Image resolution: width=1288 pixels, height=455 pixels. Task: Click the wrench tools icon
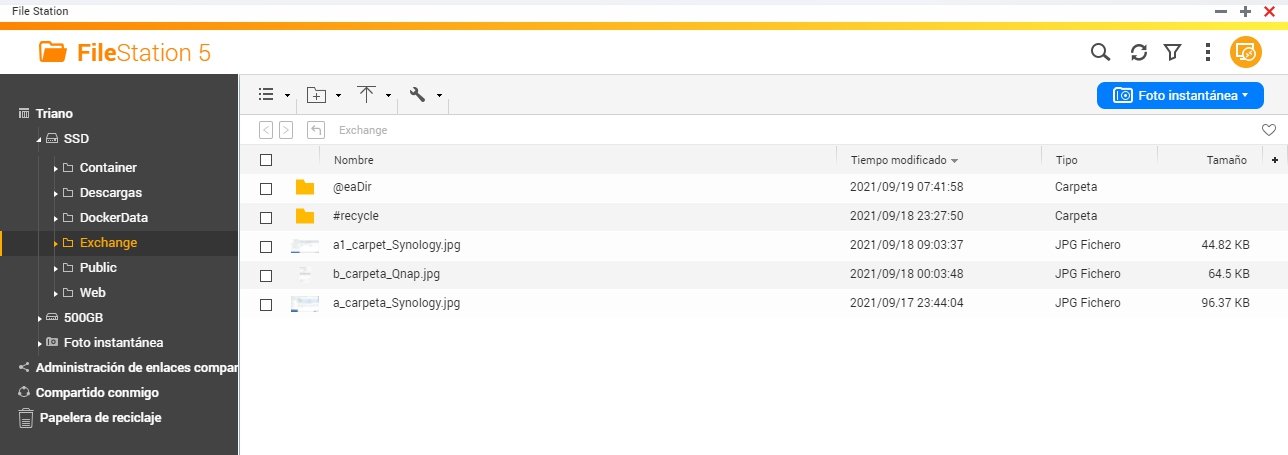(x=418, y=95)
